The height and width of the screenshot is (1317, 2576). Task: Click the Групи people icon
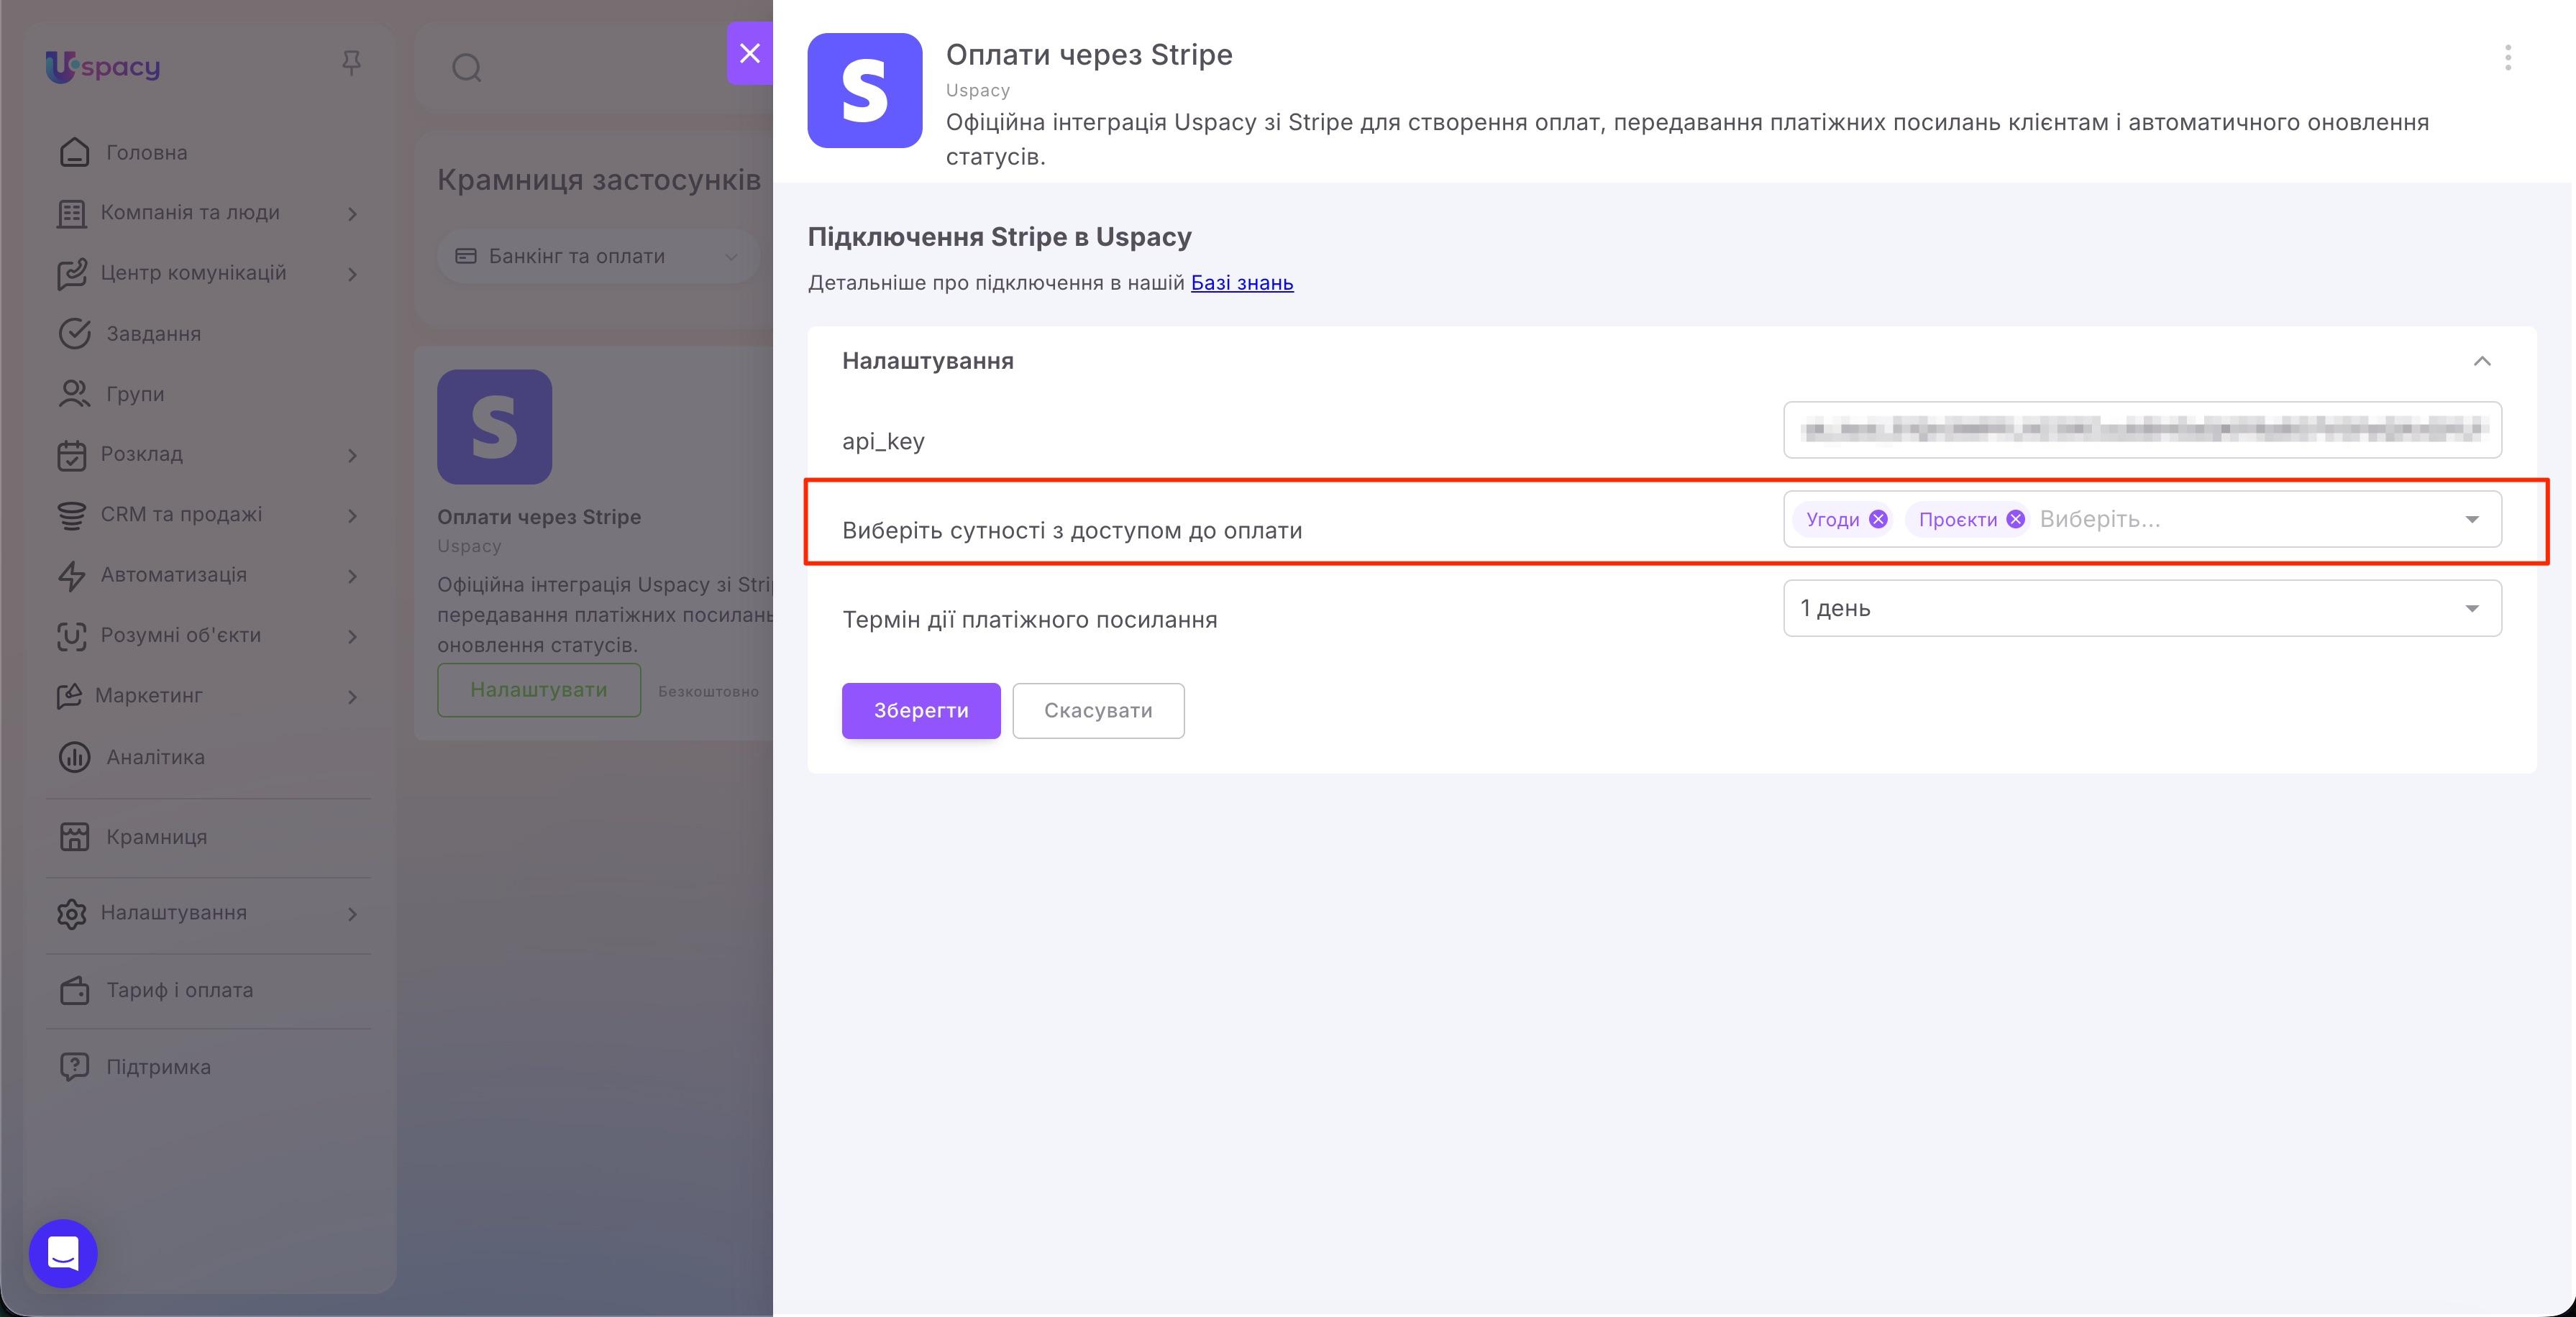(x=74, y=394)
